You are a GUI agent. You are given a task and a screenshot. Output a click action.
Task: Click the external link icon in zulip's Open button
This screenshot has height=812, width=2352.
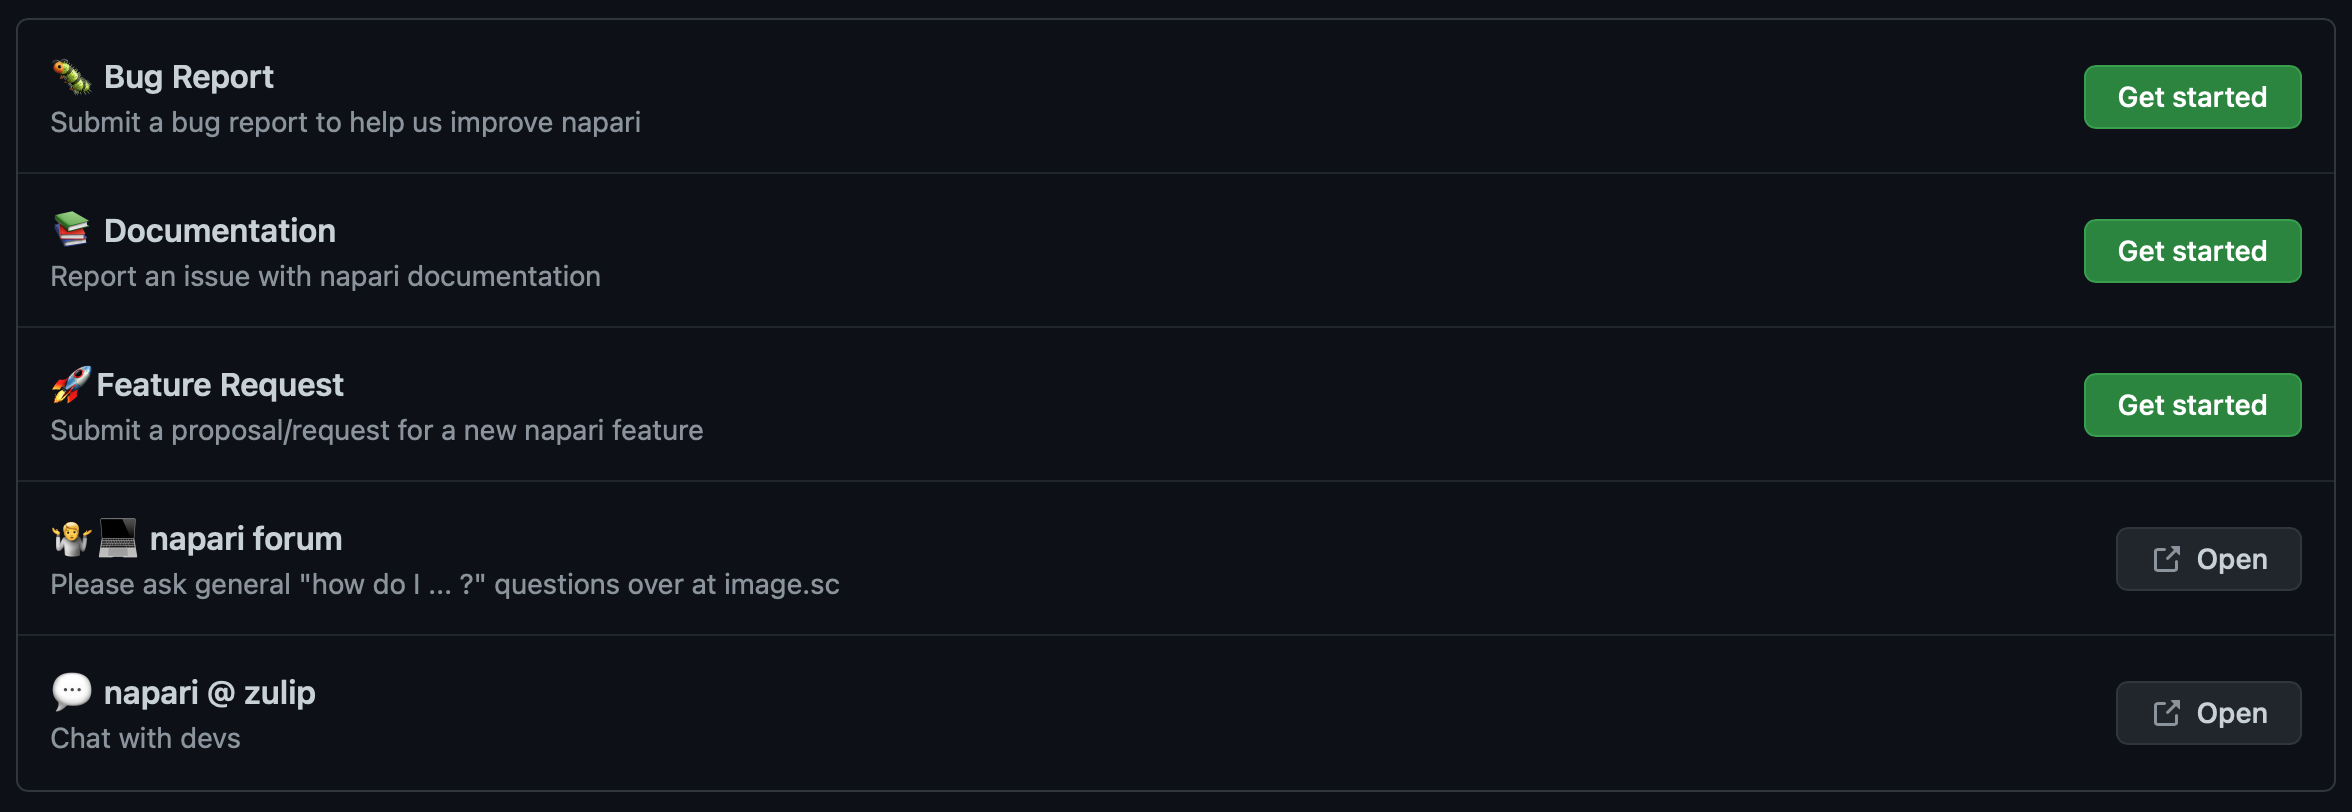[2166, 713]
